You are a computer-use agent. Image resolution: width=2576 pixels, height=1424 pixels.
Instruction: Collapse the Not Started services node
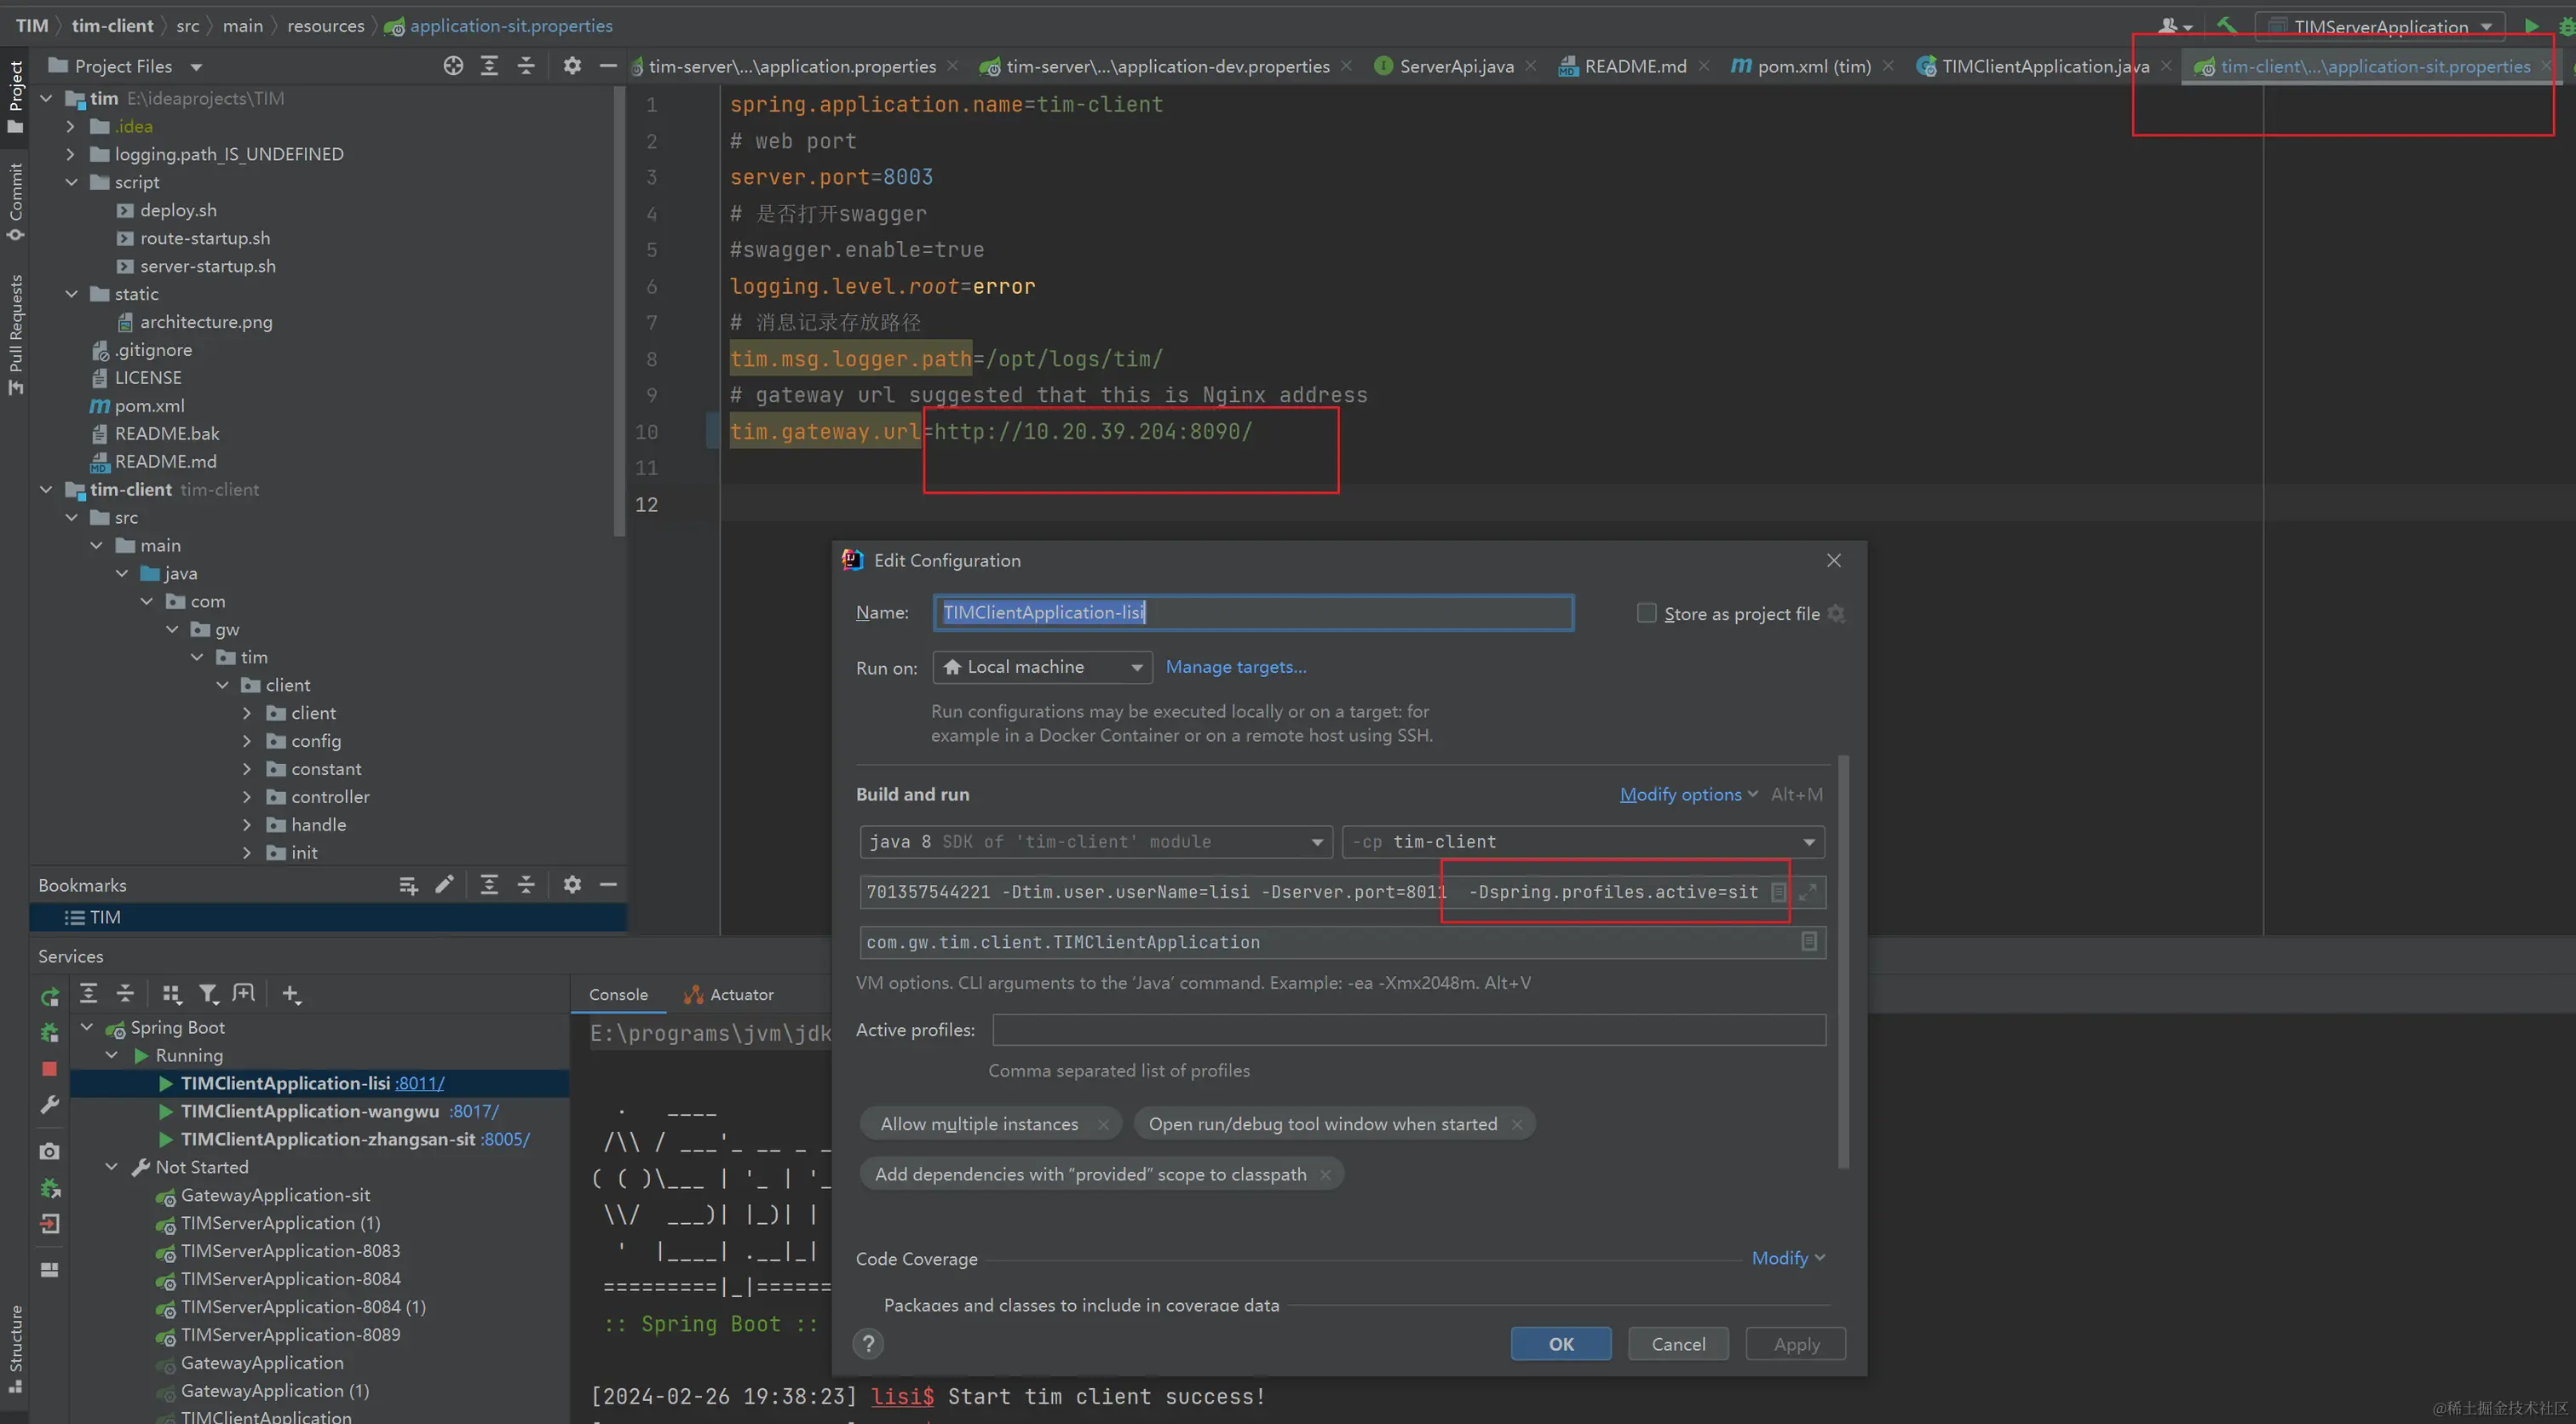[x=112, y=1167]
